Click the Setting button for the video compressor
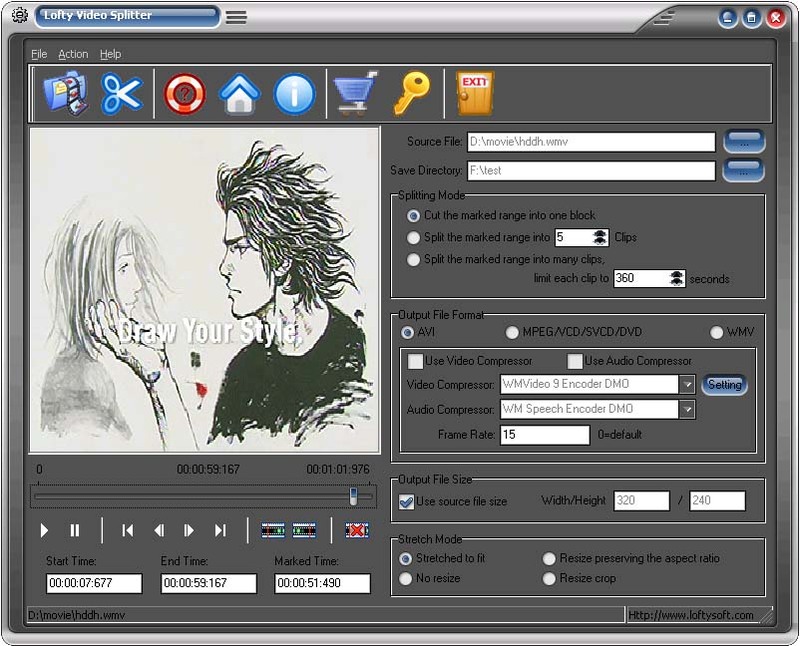This screenshot has height=646, width=800. click(x=724, y=384)
